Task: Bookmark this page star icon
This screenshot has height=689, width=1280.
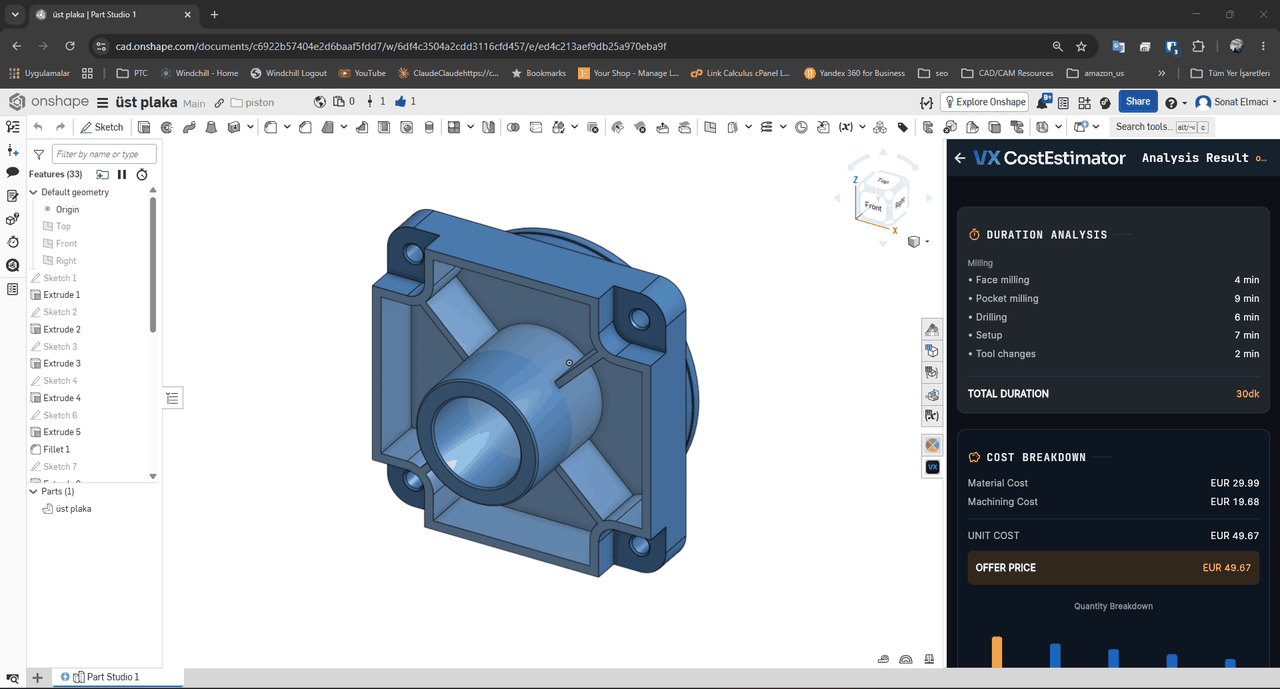Action: pyautogui.click(x=1081, y=46)
